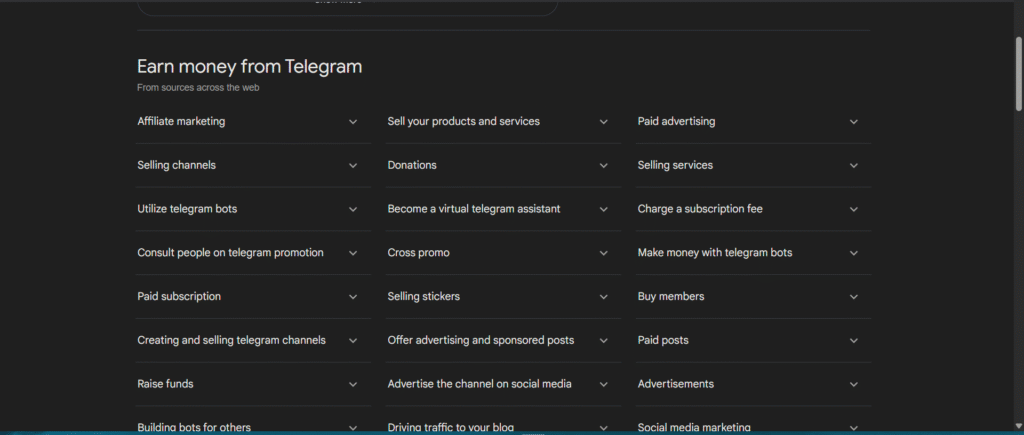Click the Donations chevron icon
1024x435 pixels.
(x=603, y=166)
